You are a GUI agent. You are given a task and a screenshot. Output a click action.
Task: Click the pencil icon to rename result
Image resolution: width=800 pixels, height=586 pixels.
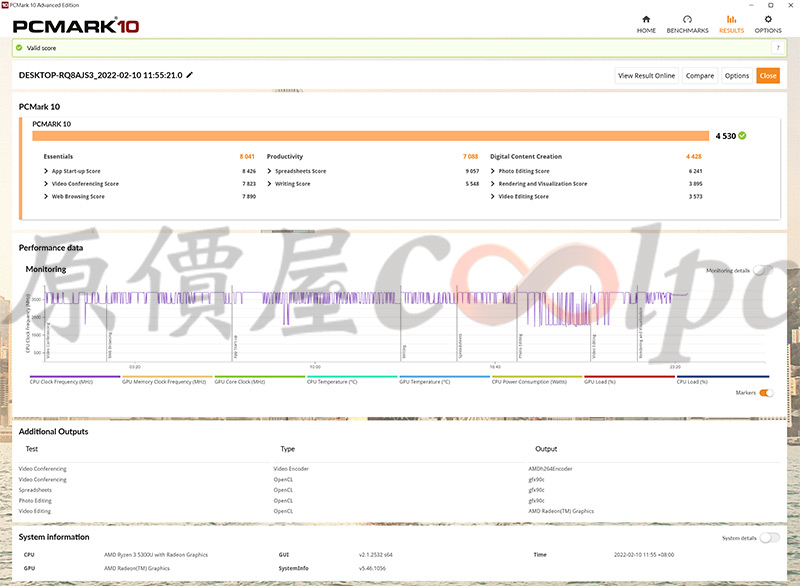pyautogui.click(x=189, y=75)
